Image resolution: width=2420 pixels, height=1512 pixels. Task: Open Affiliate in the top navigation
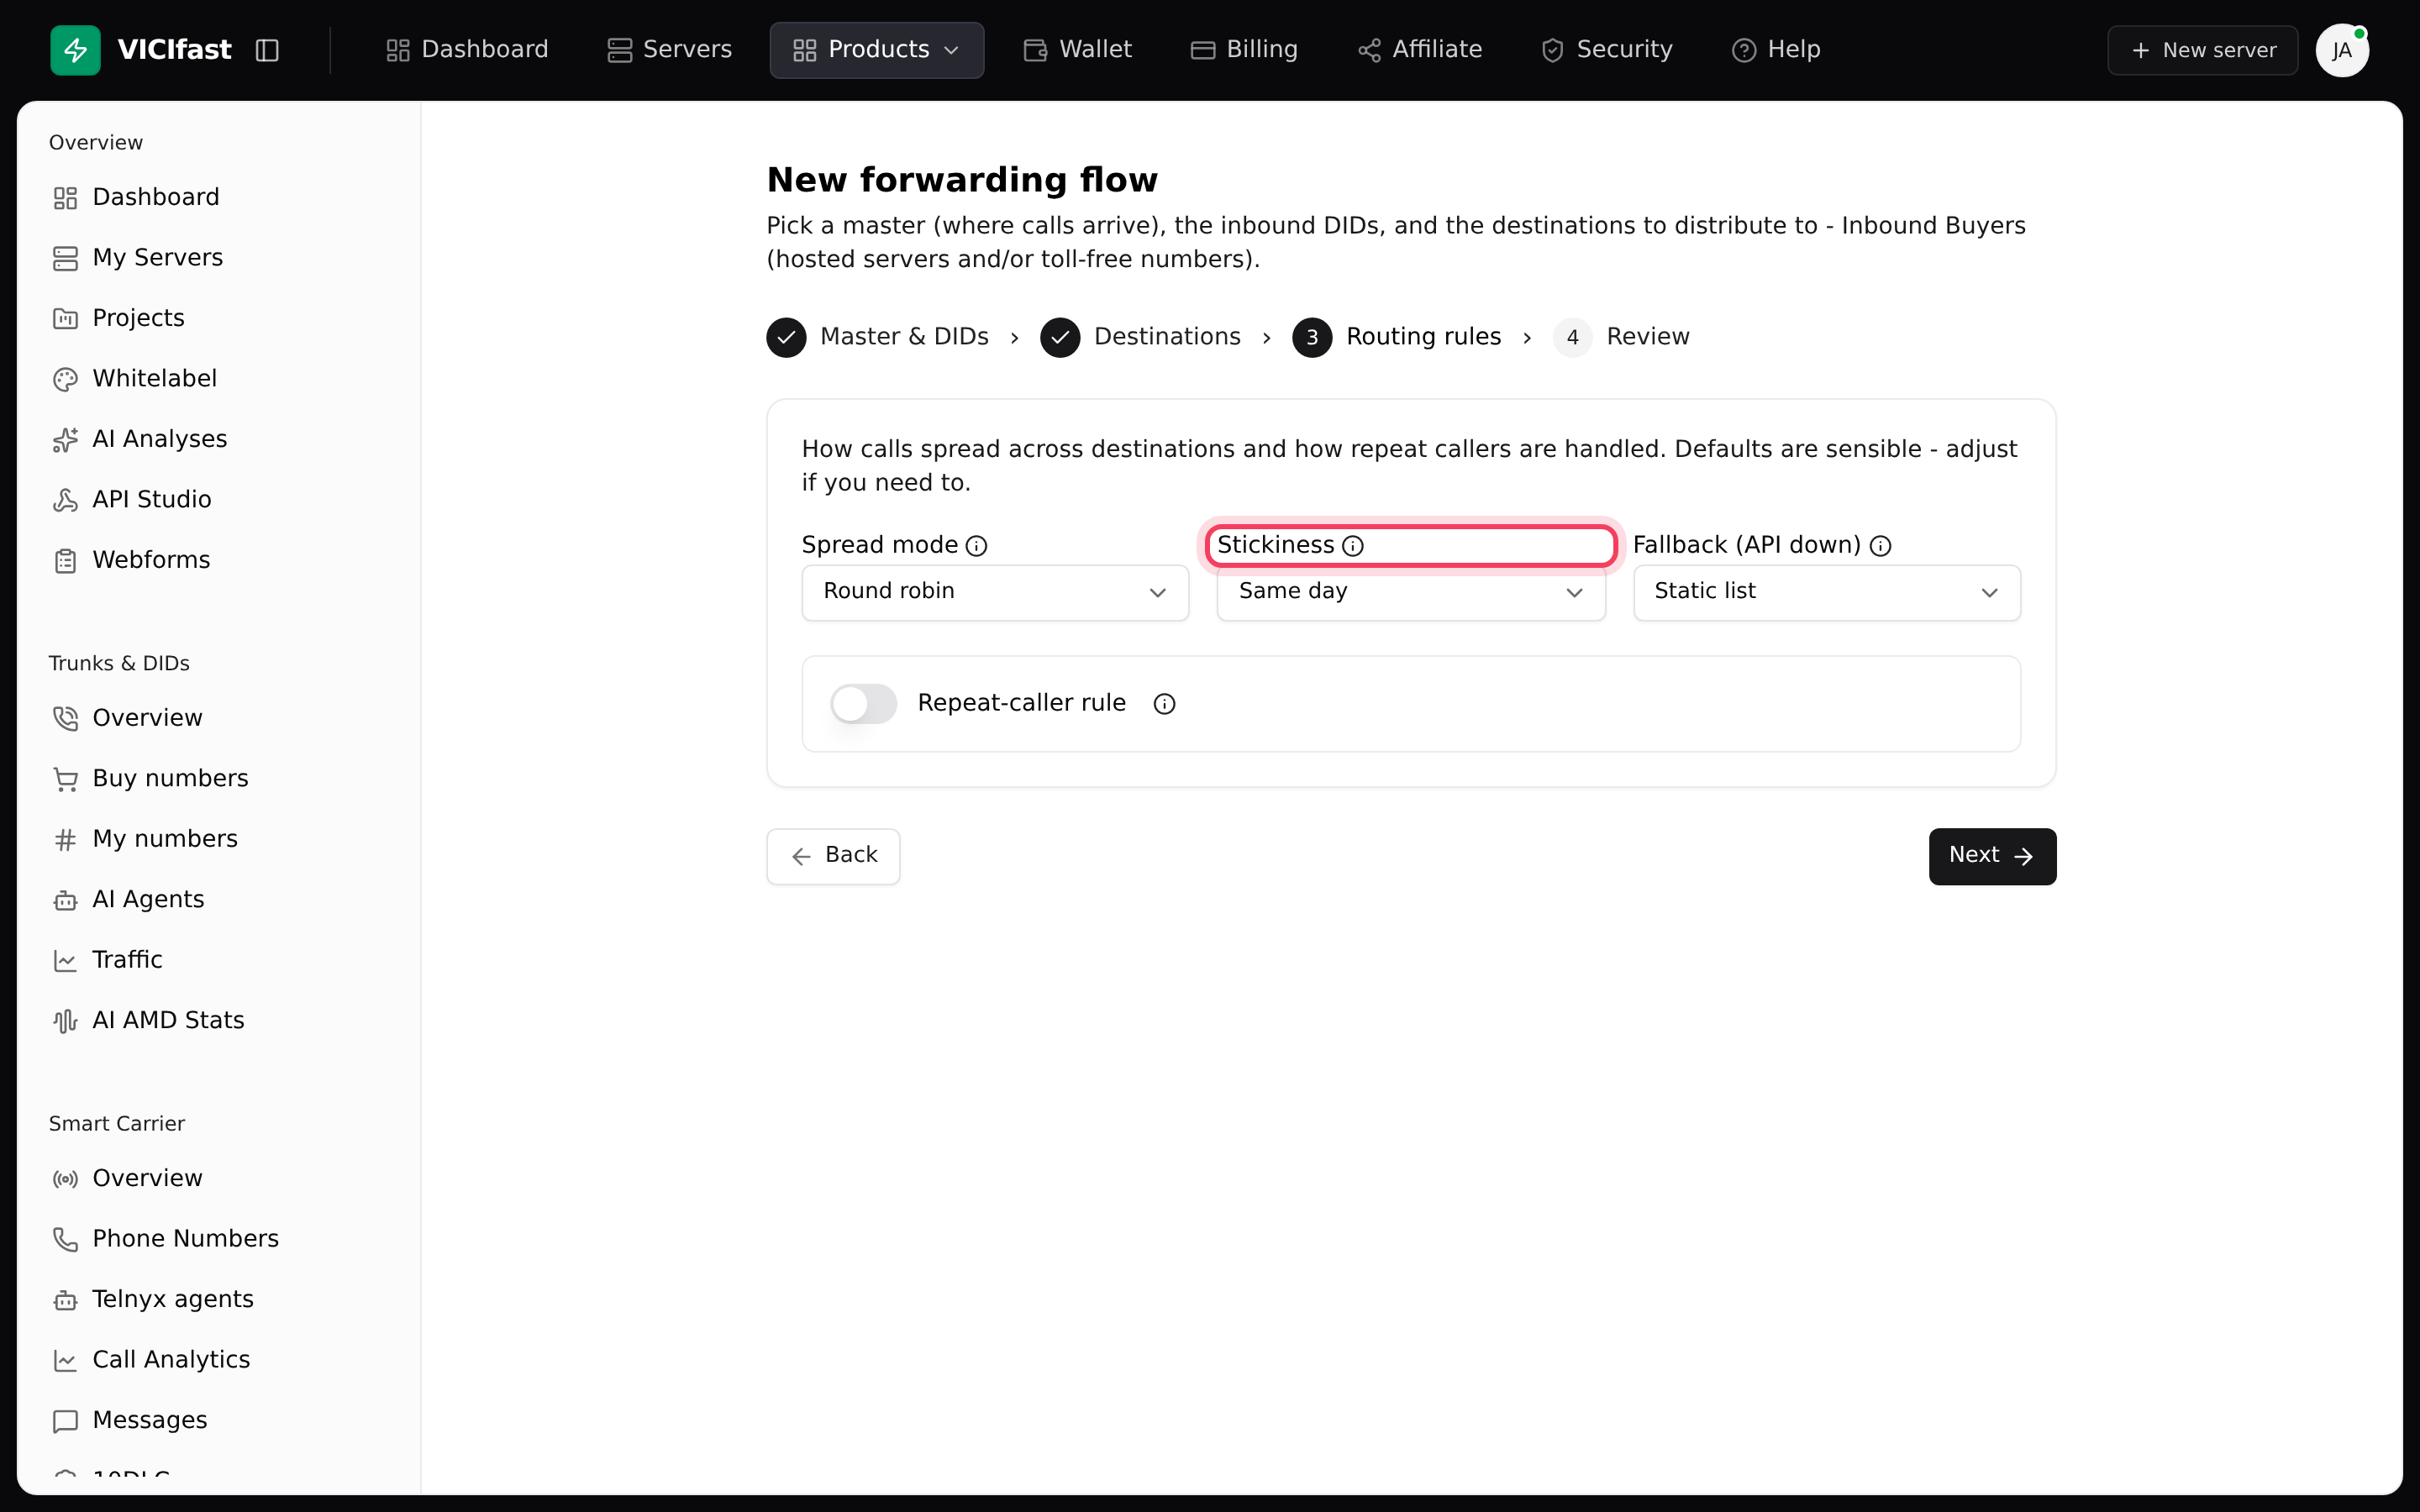1420,50
